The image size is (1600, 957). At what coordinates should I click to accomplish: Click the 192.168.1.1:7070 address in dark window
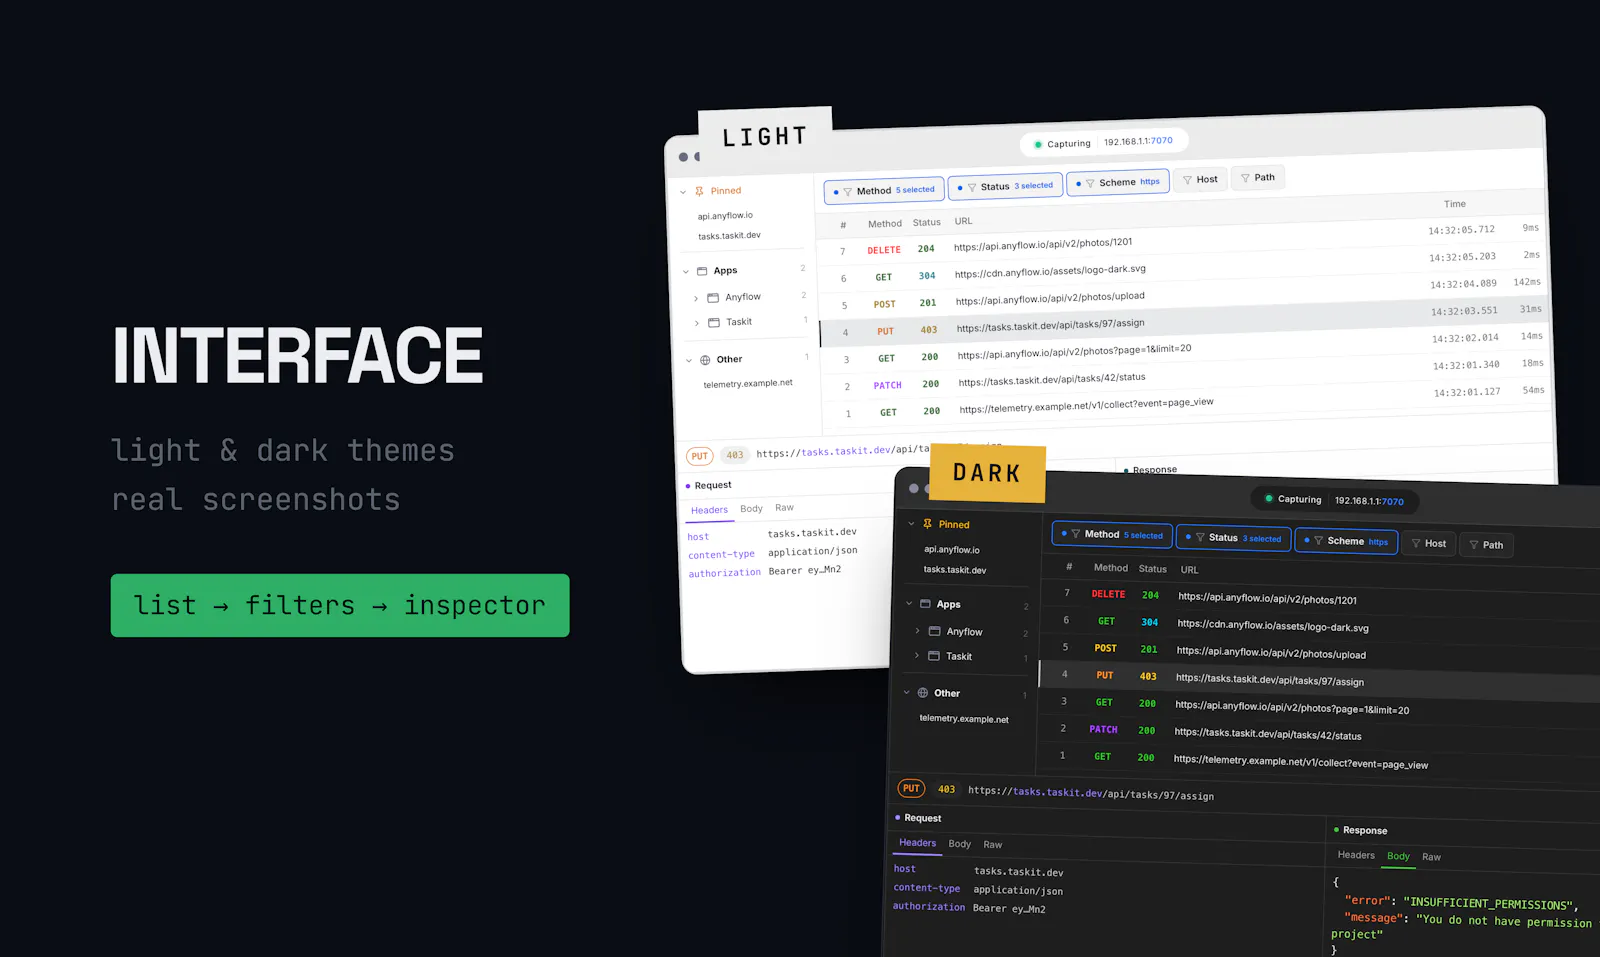[1369, 501]
